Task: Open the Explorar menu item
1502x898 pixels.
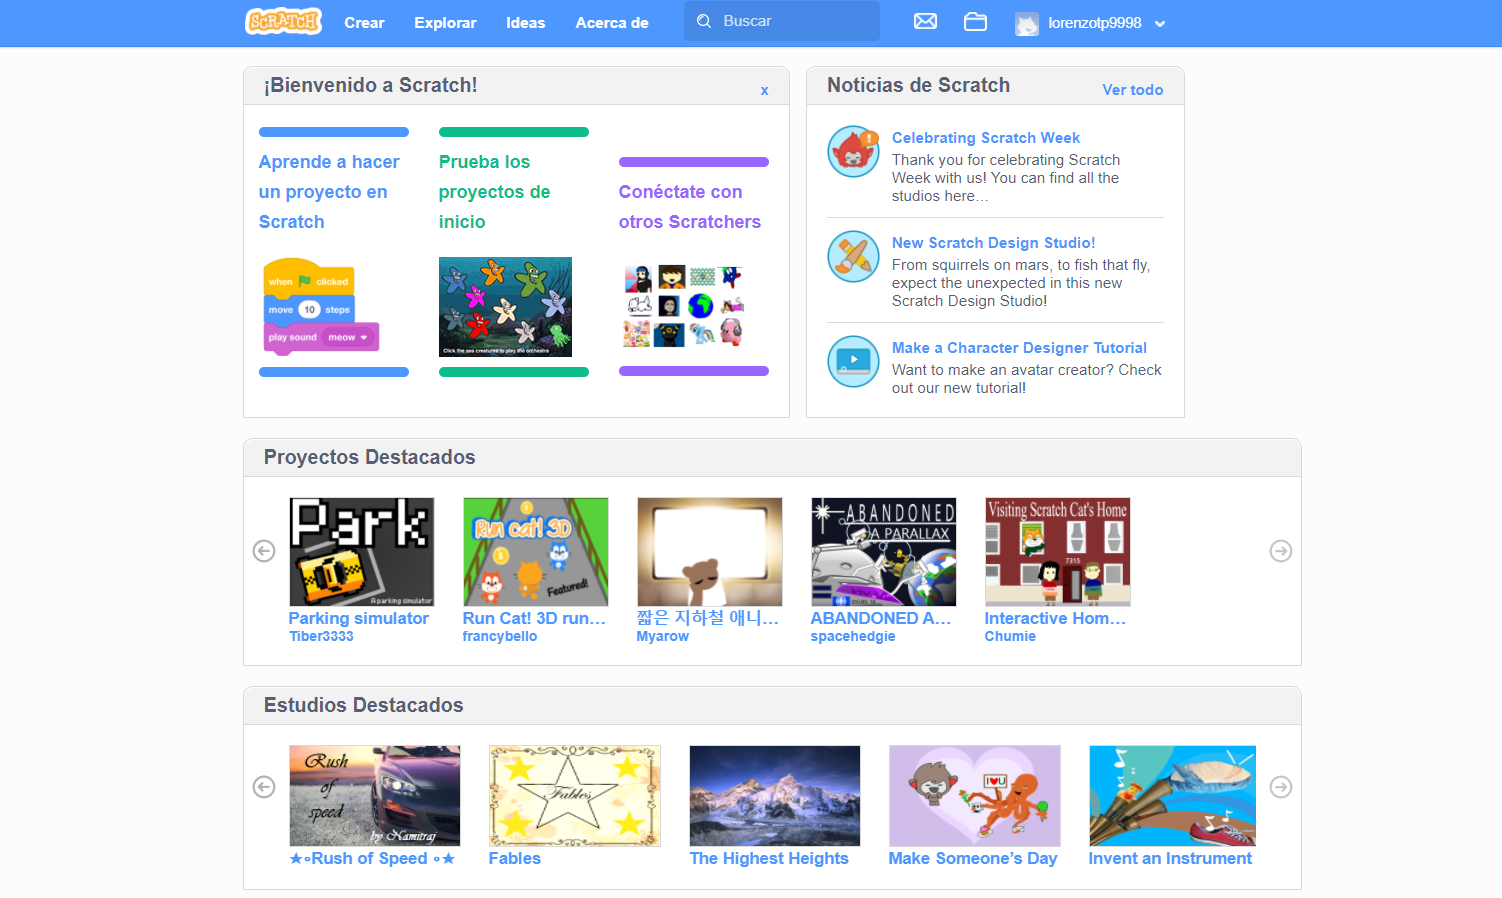Action: (x=445, y=23)
